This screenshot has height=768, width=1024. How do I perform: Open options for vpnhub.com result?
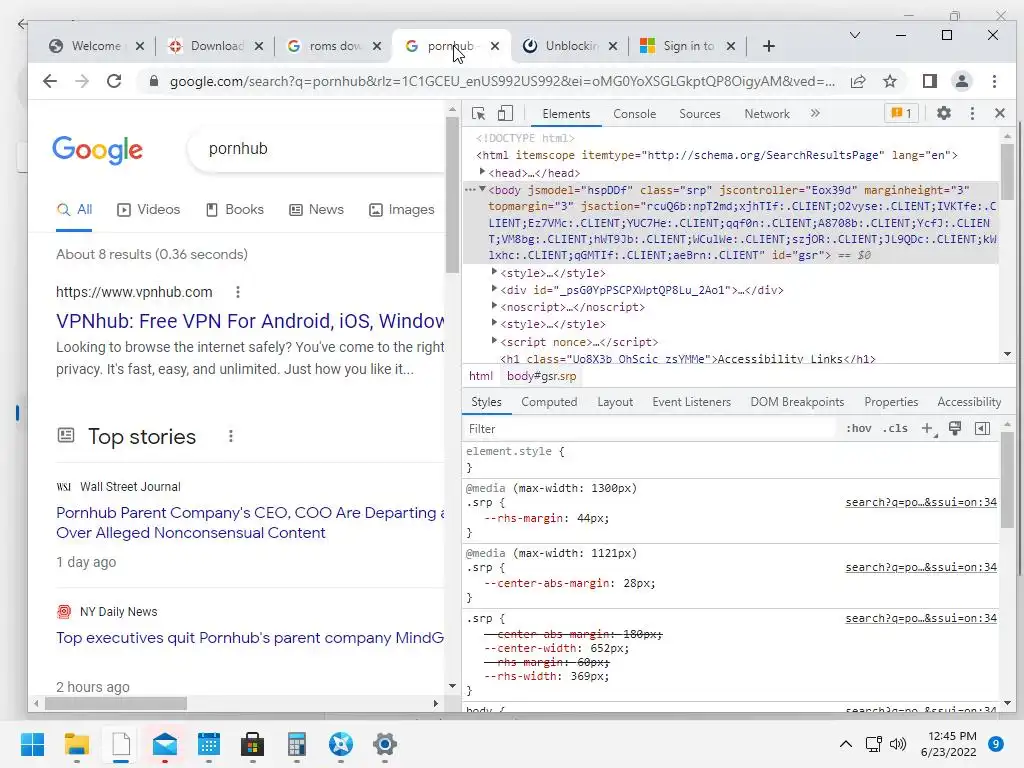(x=238, y=292)
